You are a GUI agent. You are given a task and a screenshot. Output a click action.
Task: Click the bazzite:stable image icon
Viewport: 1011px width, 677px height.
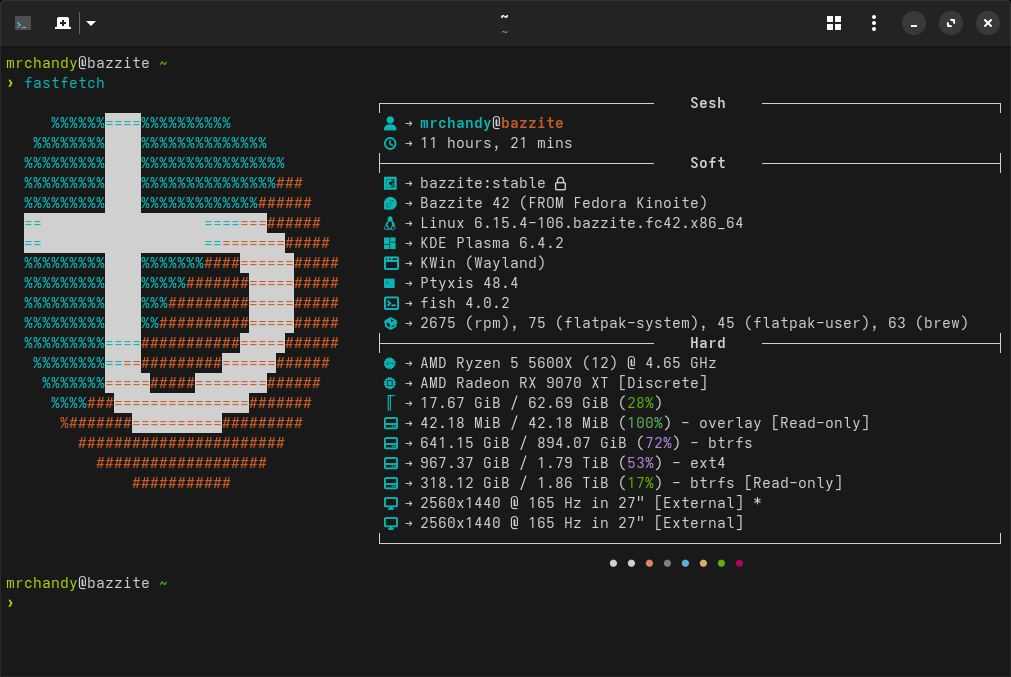pyautogui.click(x=390, y=183)
